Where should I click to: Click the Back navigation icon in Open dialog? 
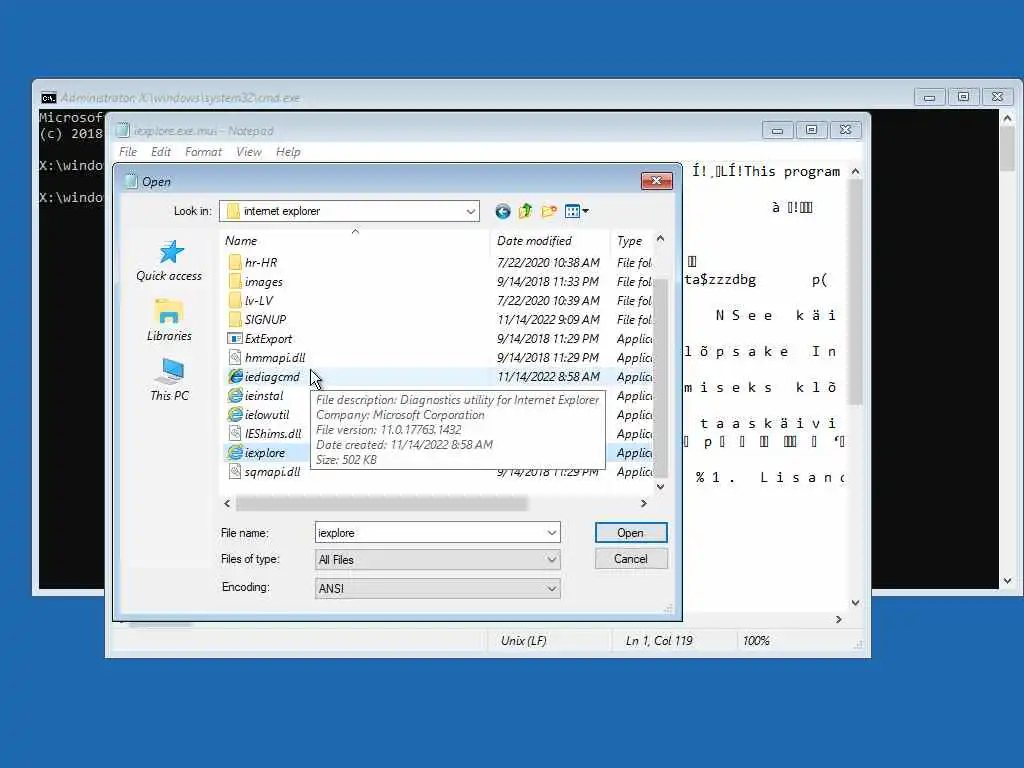pyautogui.click(x=502, y=211)
